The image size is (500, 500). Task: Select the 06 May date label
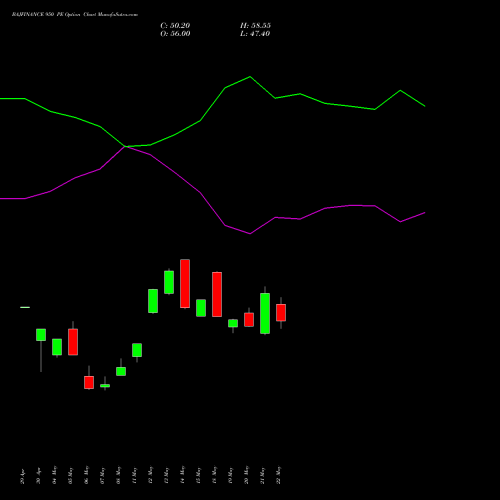click(x=86, y=475)
